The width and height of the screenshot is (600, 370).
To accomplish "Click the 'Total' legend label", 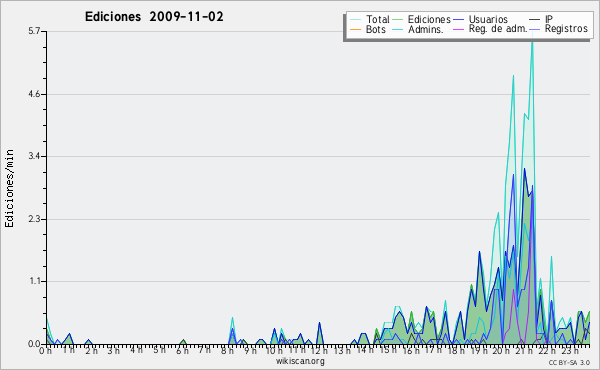I will pyautogui.click(x=377, y=19).
